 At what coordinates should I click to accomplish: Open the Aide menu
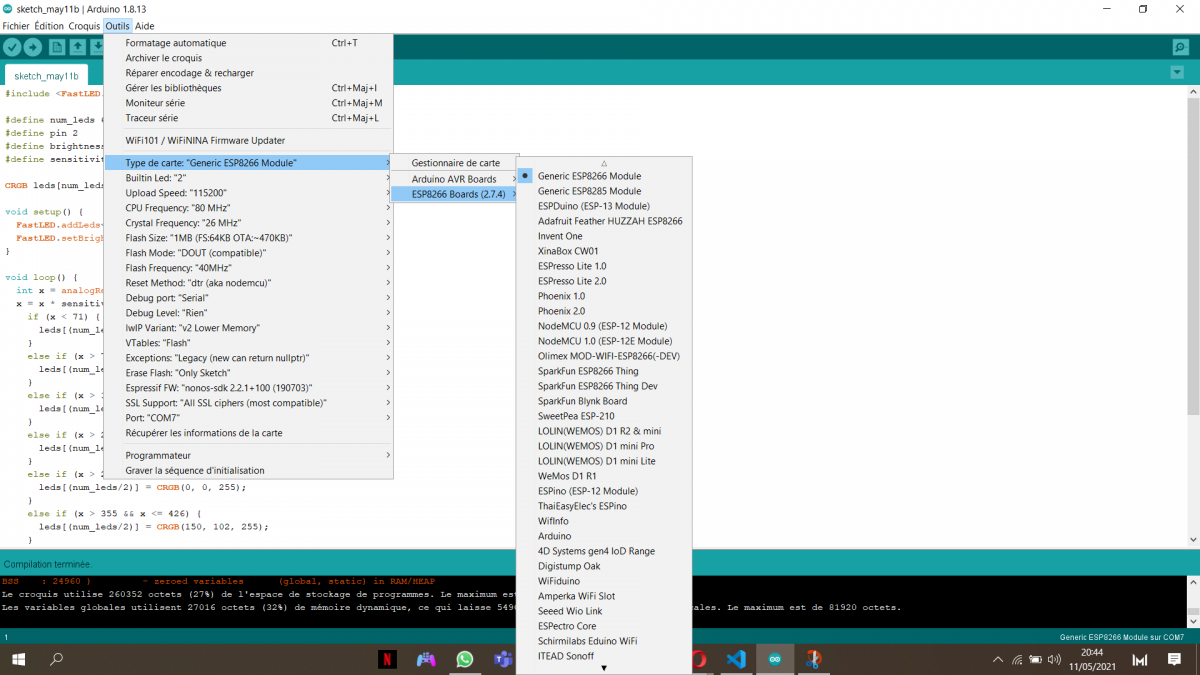[145, 25]
